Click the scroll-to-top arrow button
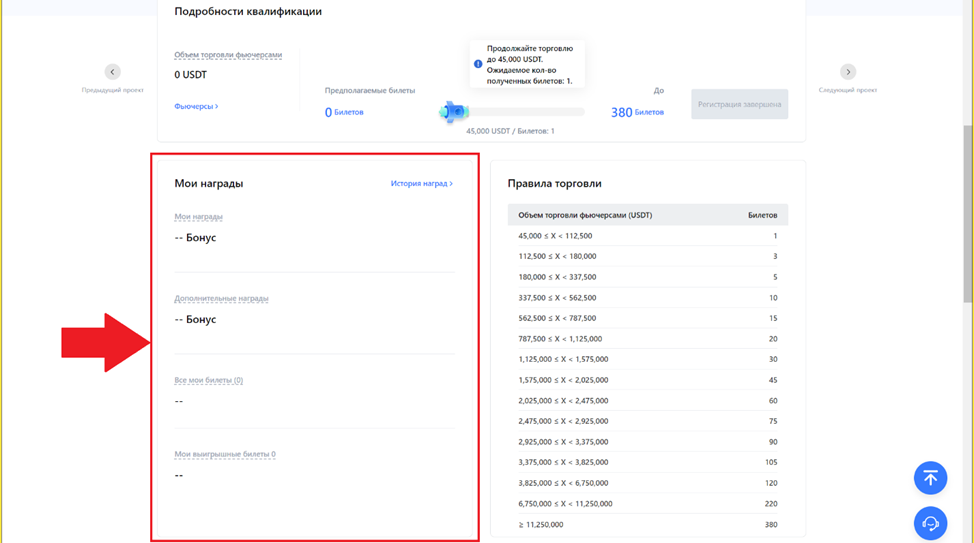The width and height of the screenshot is (974, 543). [x=930, y=478]
